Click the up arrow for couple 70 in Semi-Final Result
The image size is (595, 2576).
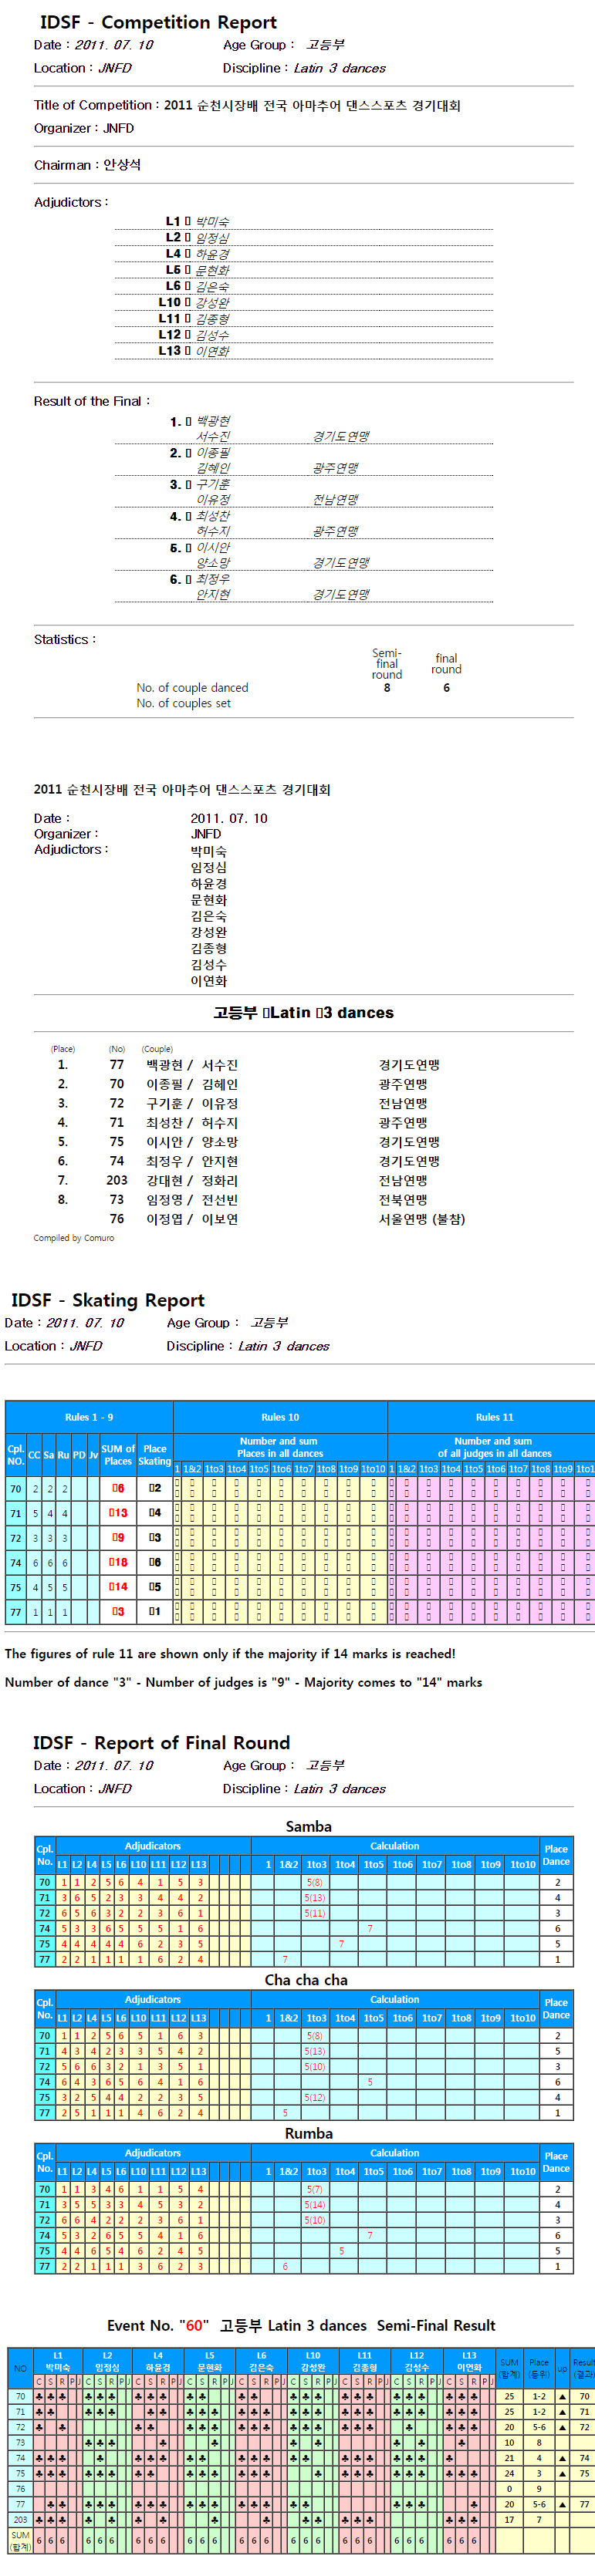tap(562, 2397)
